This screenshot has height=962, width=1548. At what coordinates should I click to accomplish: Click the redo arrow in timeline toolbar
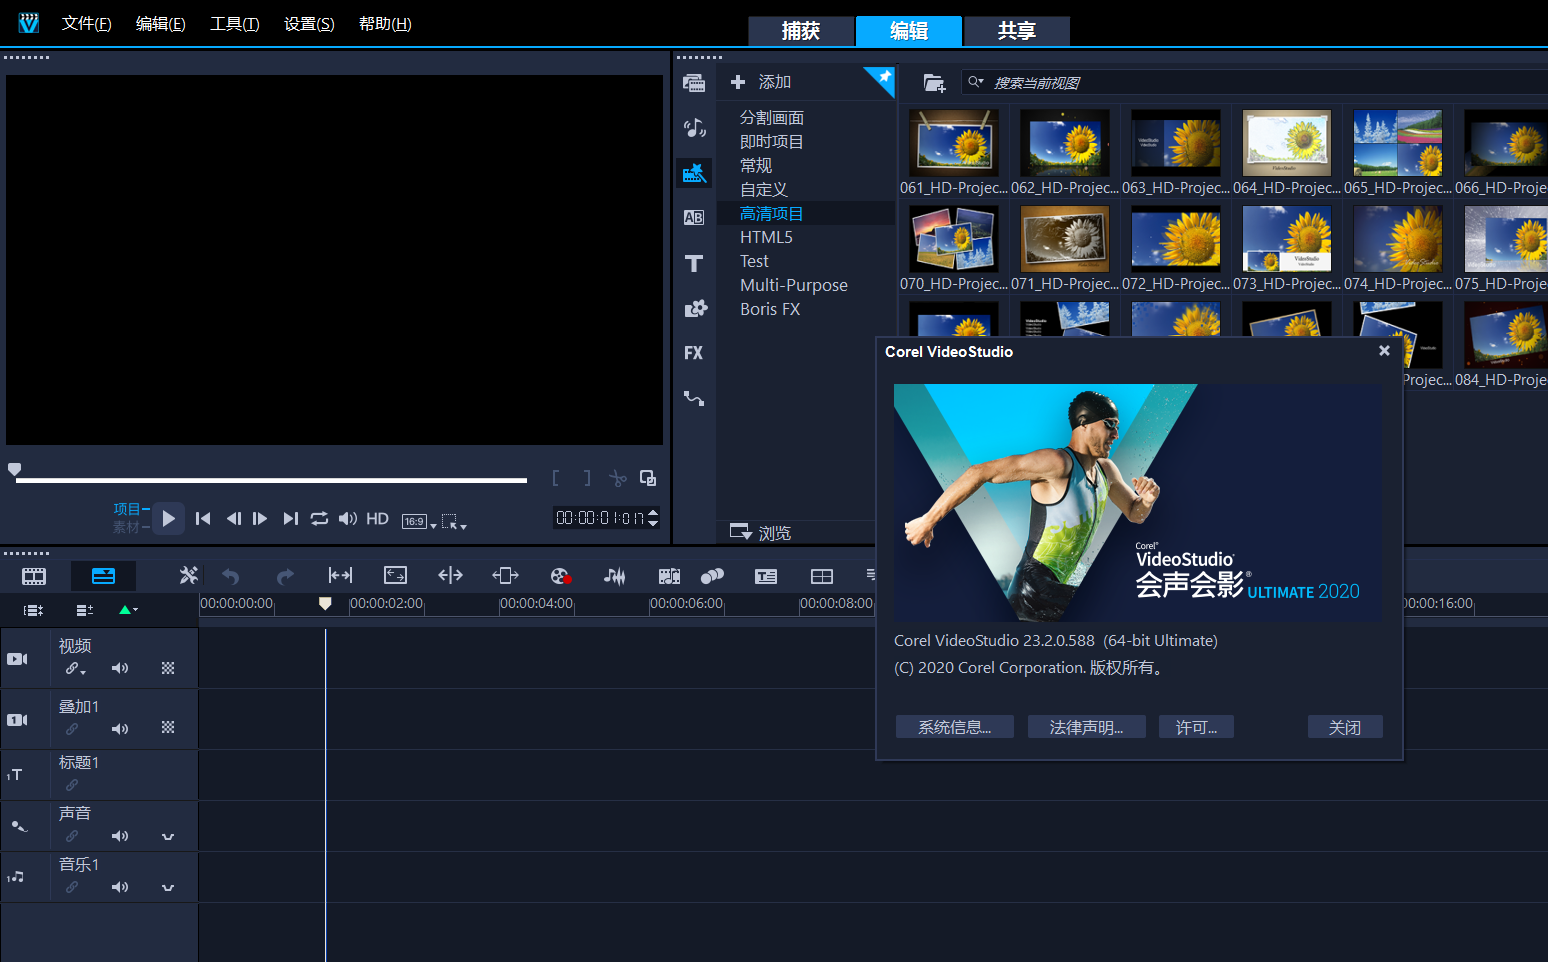pyautogui.click(x=285, y=576)
